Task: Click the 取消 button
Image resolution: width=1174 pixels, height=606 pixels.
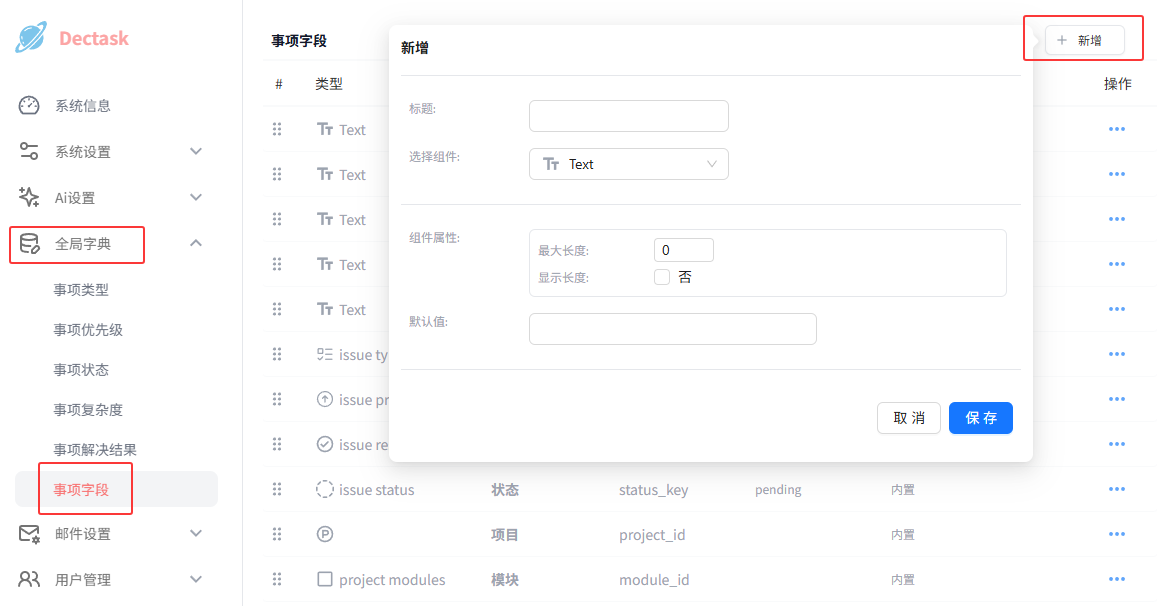Action: pyautogui.click(x=909, y=418)
